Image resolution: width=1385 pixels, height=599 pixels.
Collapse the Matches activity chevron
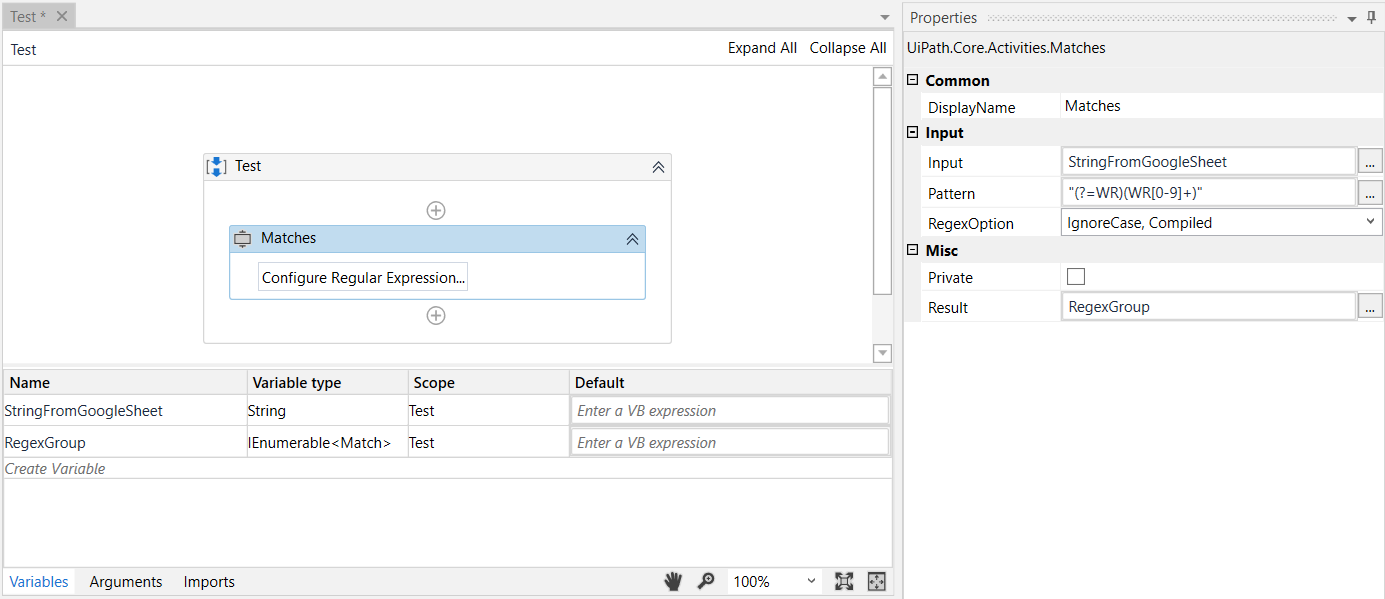pos(632,239)
